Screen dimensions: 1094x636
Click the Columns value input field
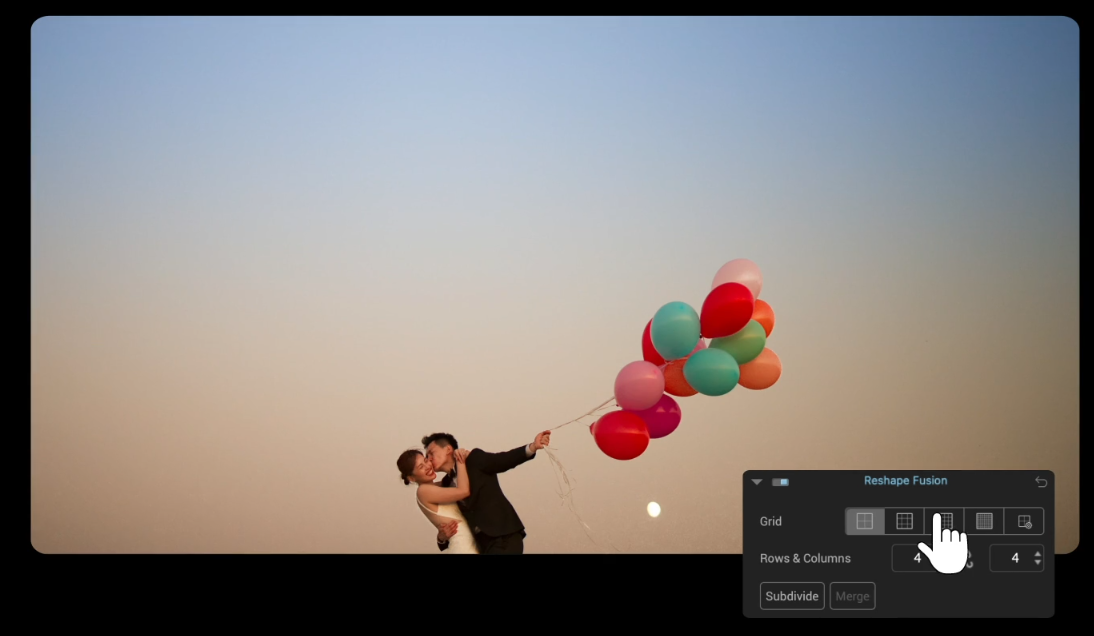1009,558
